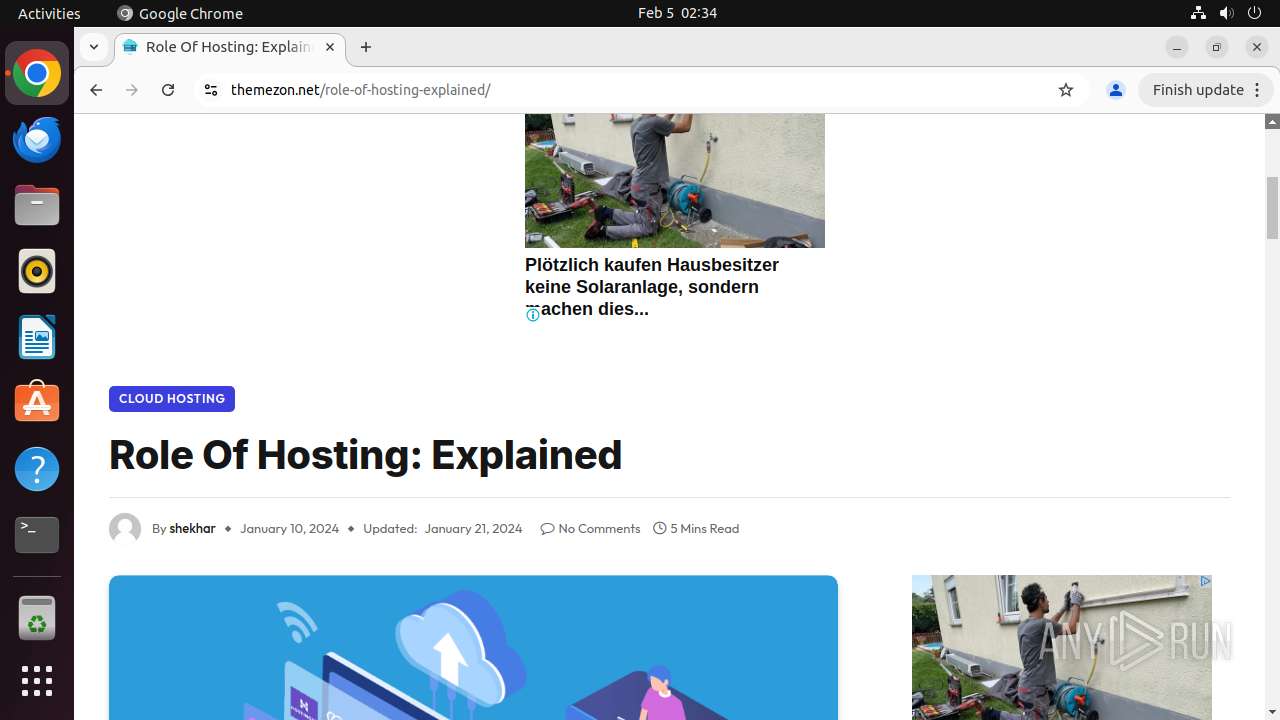Minimize the Chrome window
Screen dimensions: 1280x720
[x=1177, y=47]
